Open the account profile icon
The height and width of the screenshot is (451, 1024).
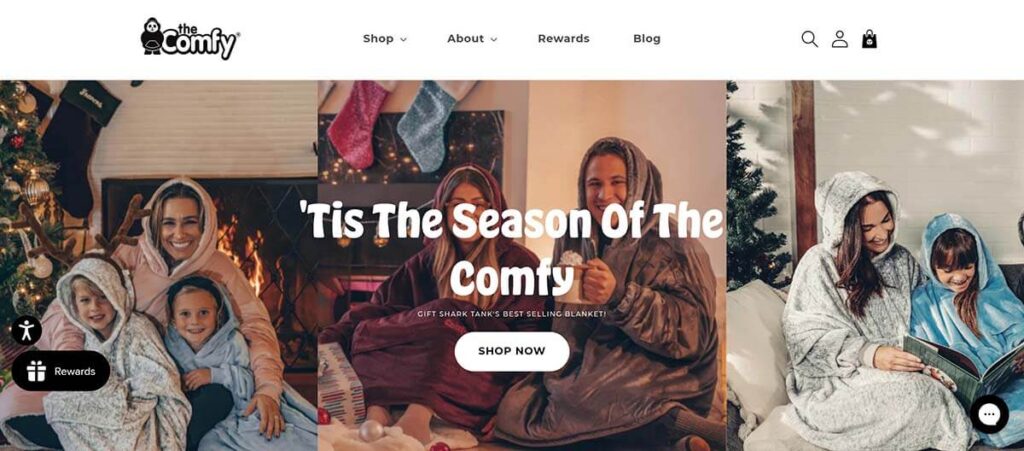point(839,39)
